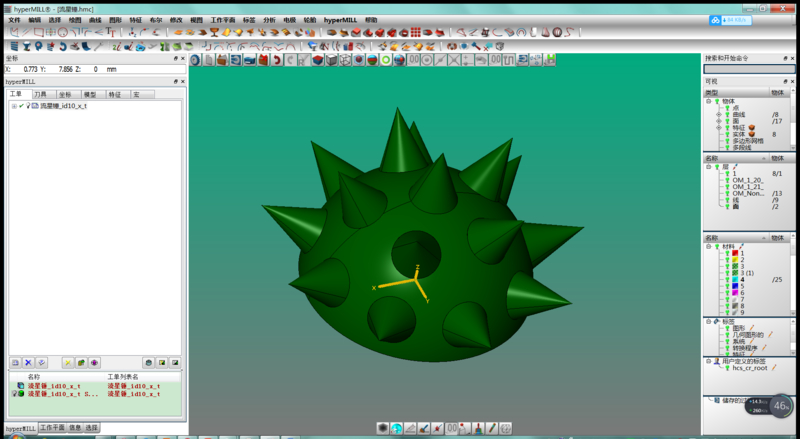Select shaded blue-red cube view mode
The image size is (800, 439).
pyautogui.click(x=318, y=60)
